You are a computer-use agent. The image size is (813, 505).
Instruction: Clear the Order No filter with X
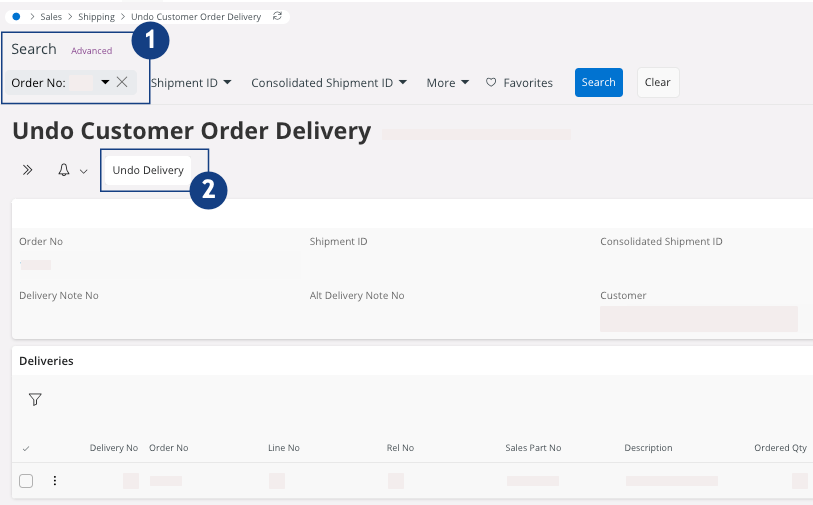pos(122,83)
